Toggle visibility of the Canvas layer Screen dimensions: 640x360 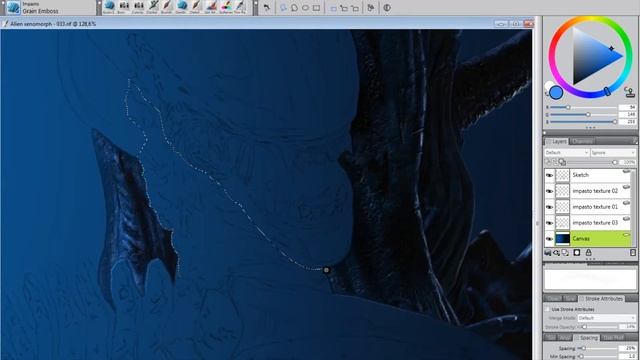click(549, 239)
